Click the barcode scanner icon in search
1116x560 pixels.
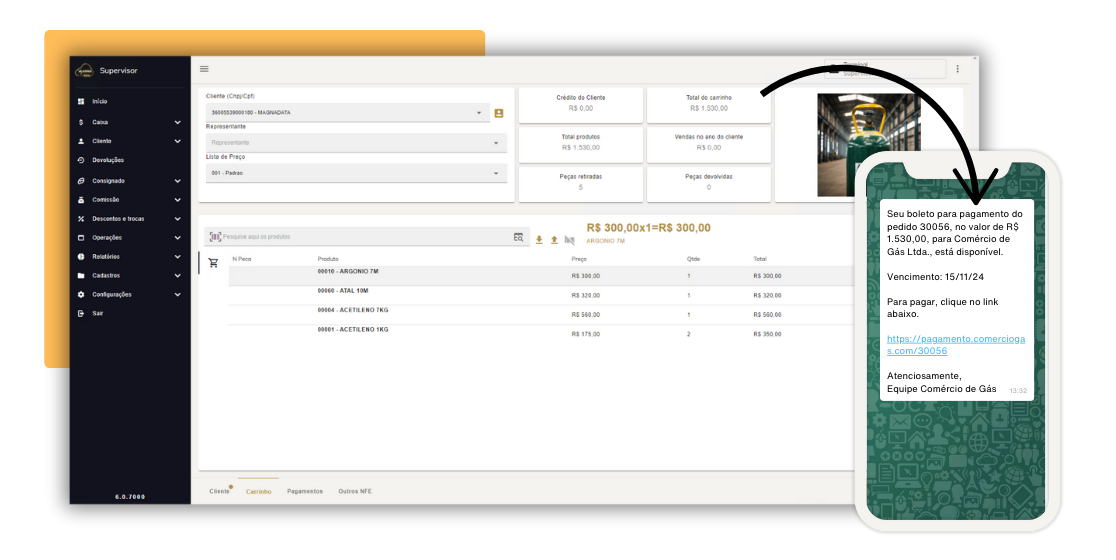(x=214, y=237)
